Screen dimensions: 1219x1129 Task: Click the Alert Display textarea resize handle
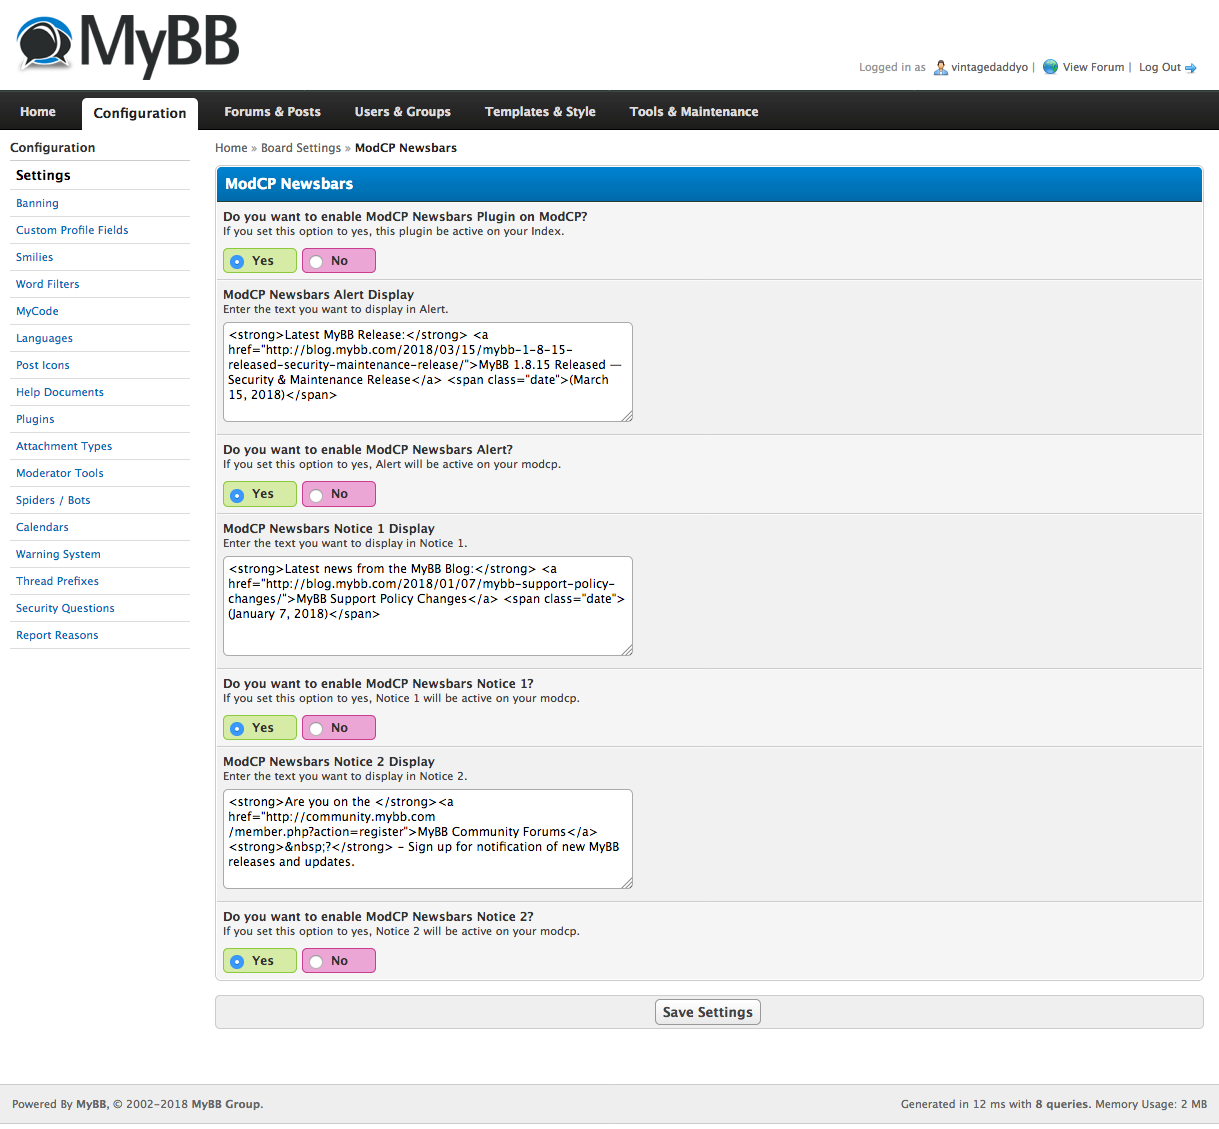click(x=627, y=416)
